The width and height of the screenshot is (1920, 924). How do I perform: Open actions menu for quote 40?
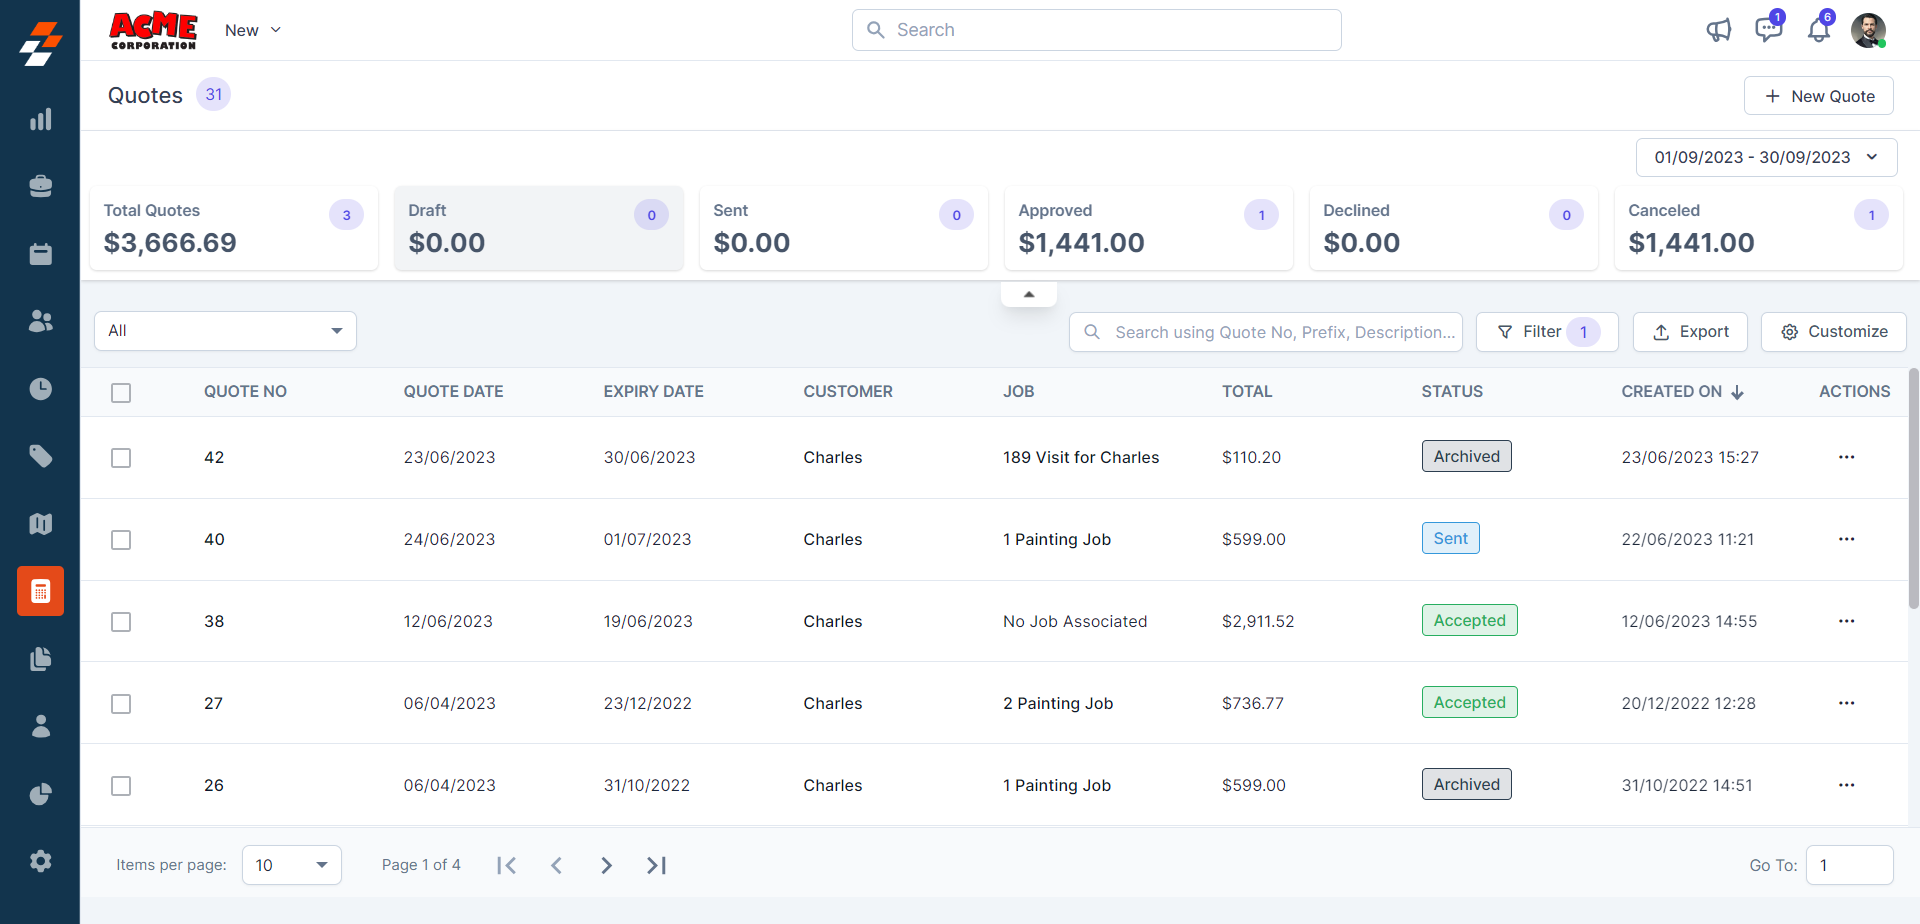click(1846, 539)
